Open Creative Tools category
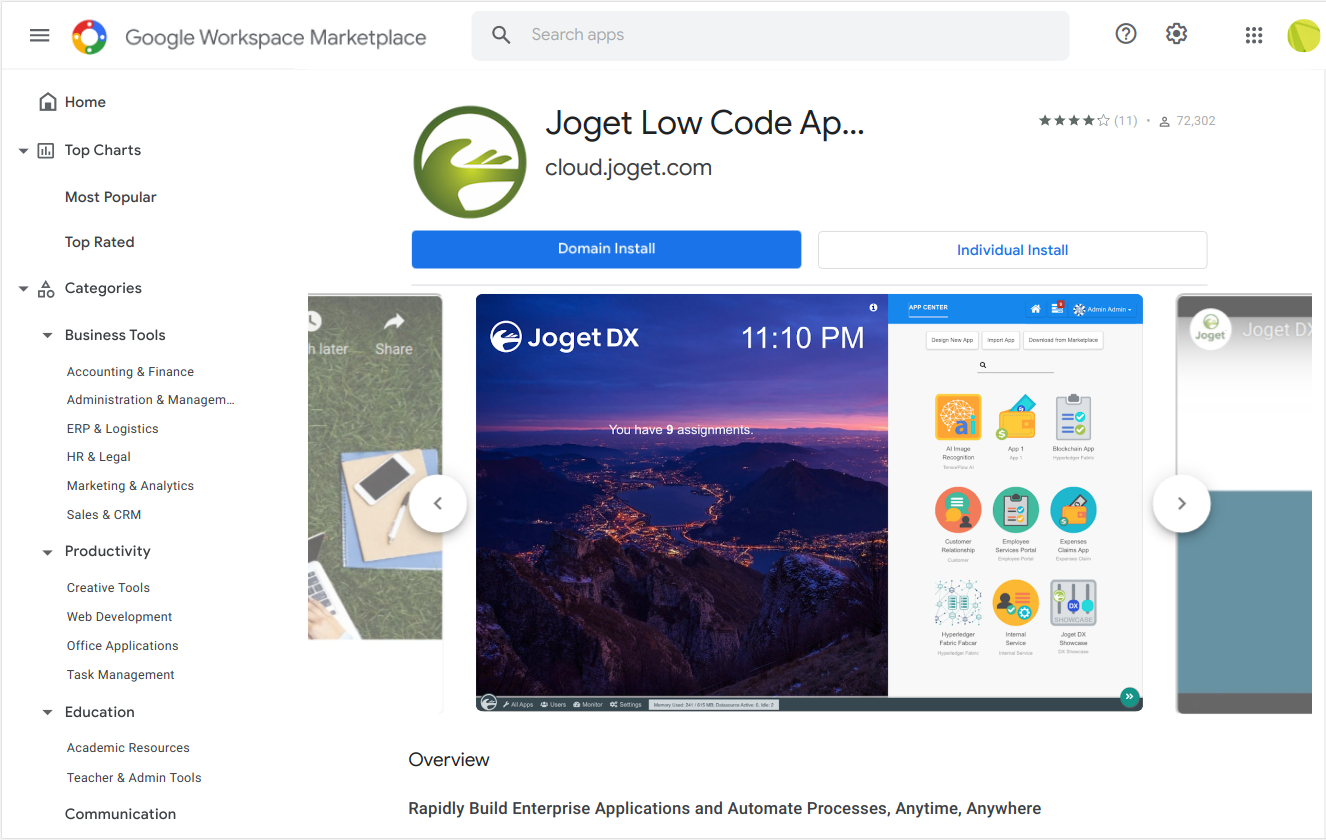 click(108, 588)
